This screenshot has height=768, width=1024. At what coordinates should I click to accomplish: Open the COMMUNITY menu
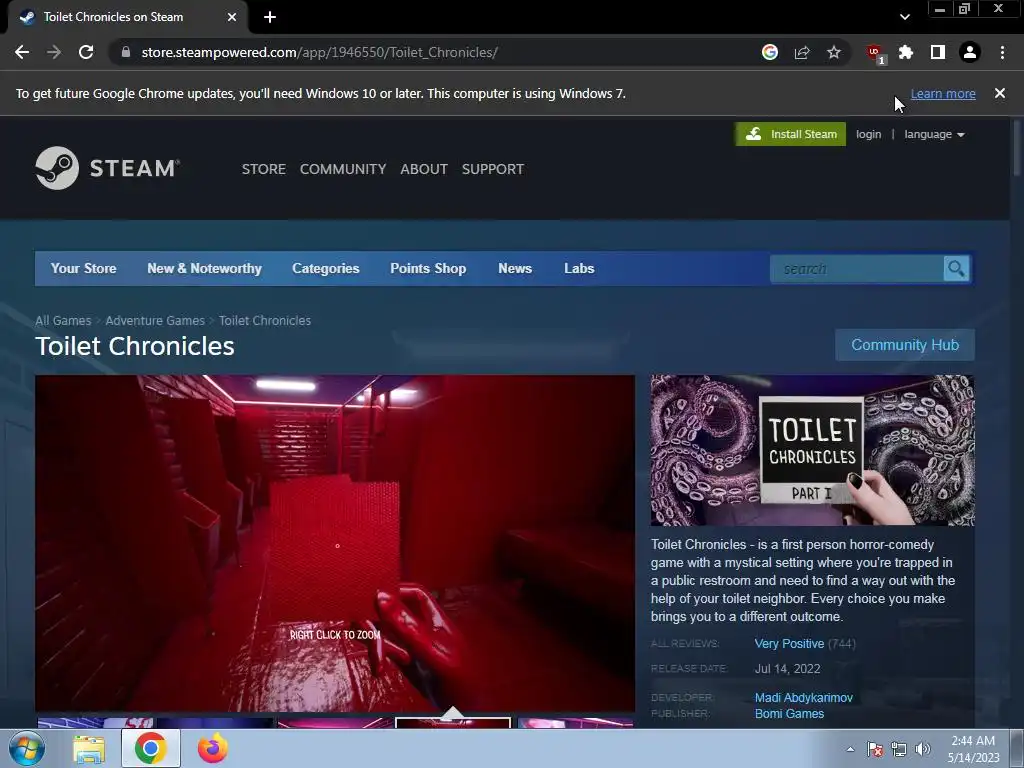[343, 169]
